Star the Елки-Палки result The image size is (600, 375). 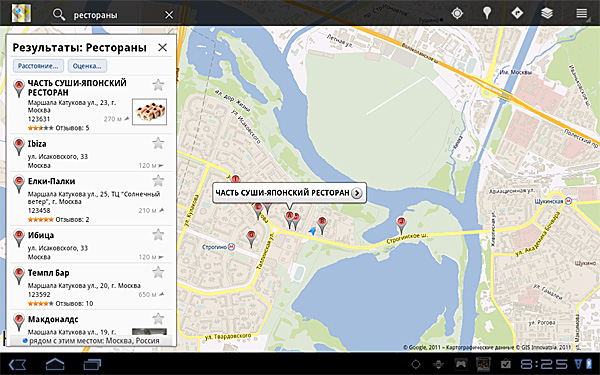coord(158,180)
